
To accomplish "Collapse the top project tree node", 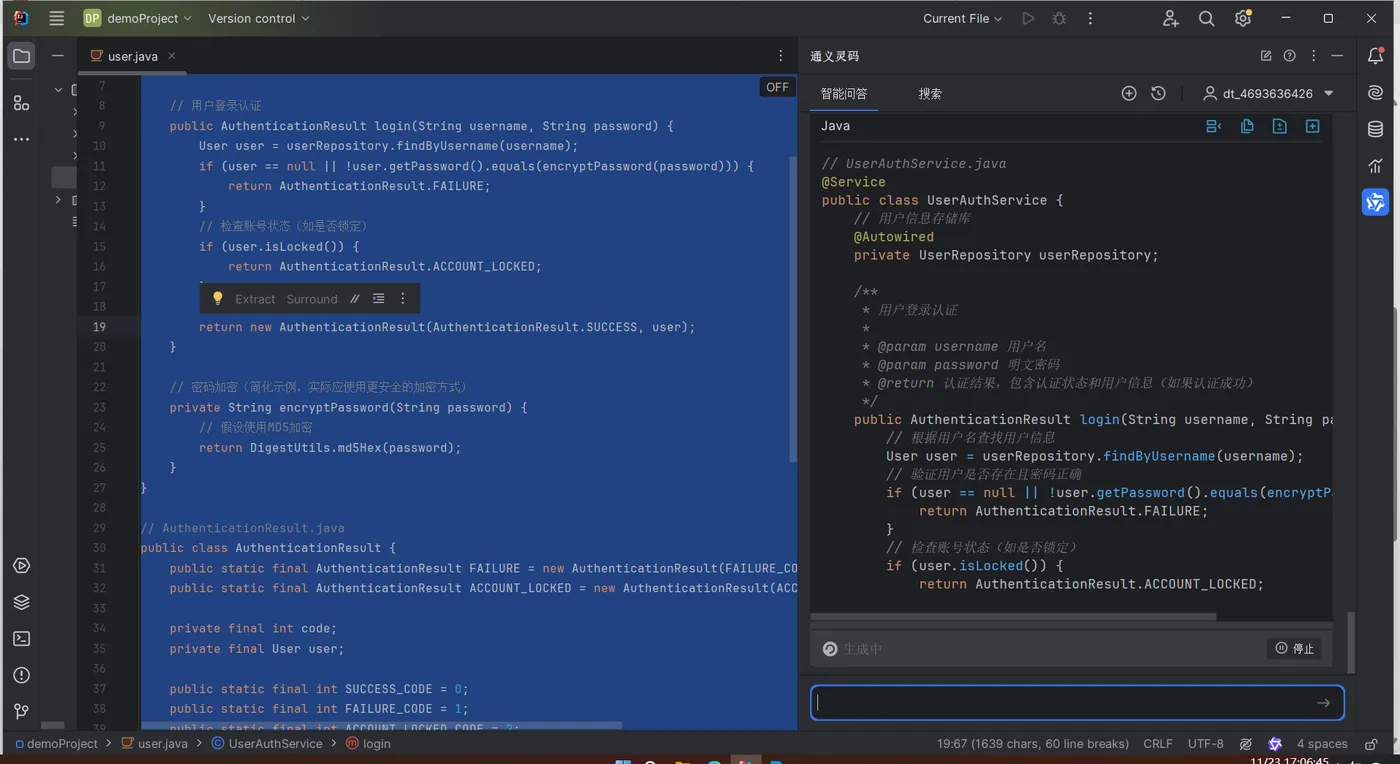I will tap(58, 90).
